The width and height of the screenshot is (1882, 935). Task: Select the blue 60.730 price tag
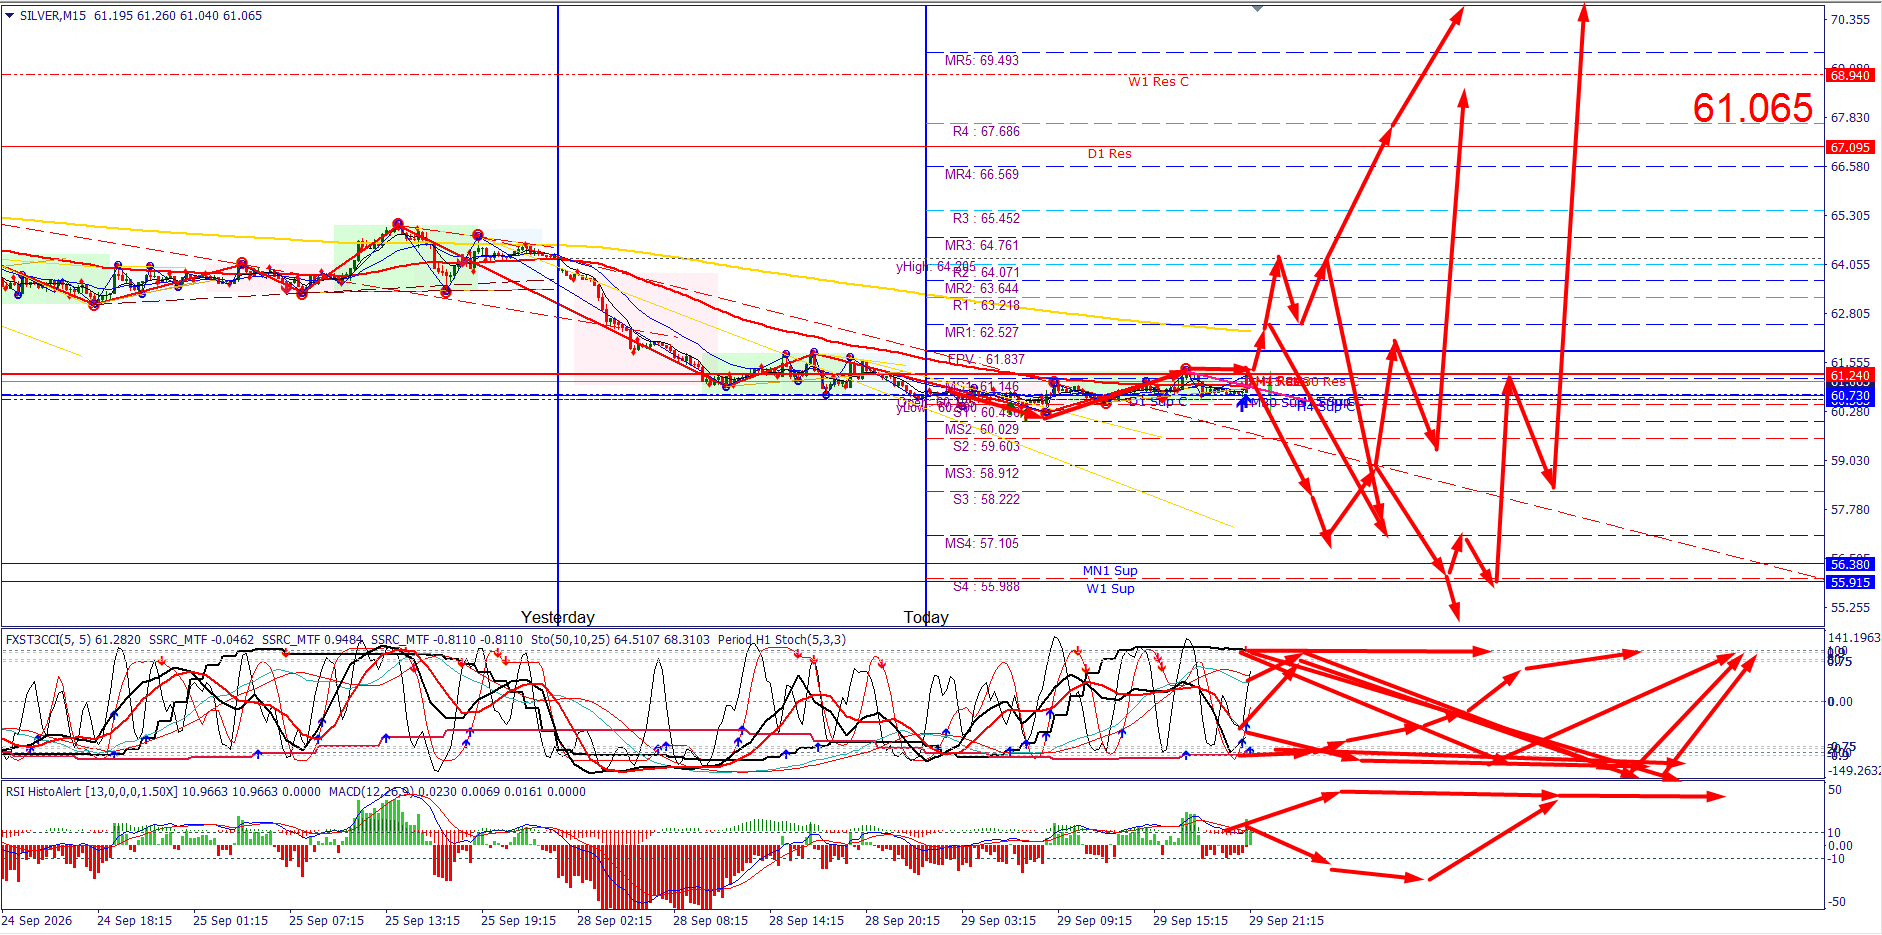point(1850,396)
